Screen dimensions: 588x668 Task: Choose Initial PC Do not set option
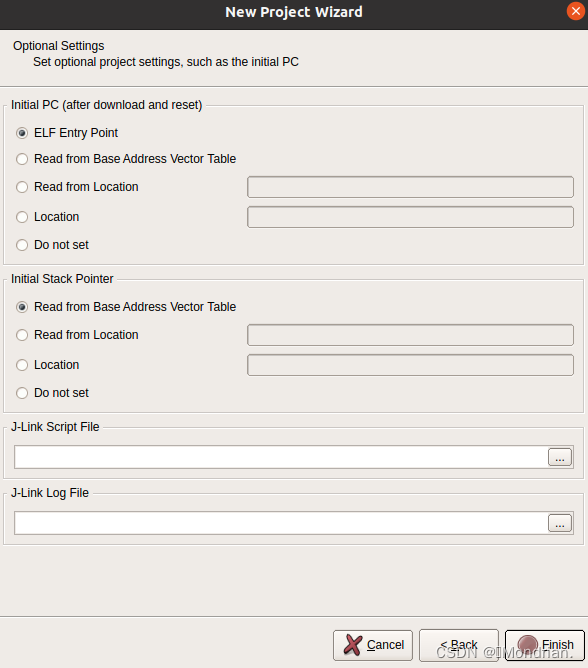click(22, 245)
